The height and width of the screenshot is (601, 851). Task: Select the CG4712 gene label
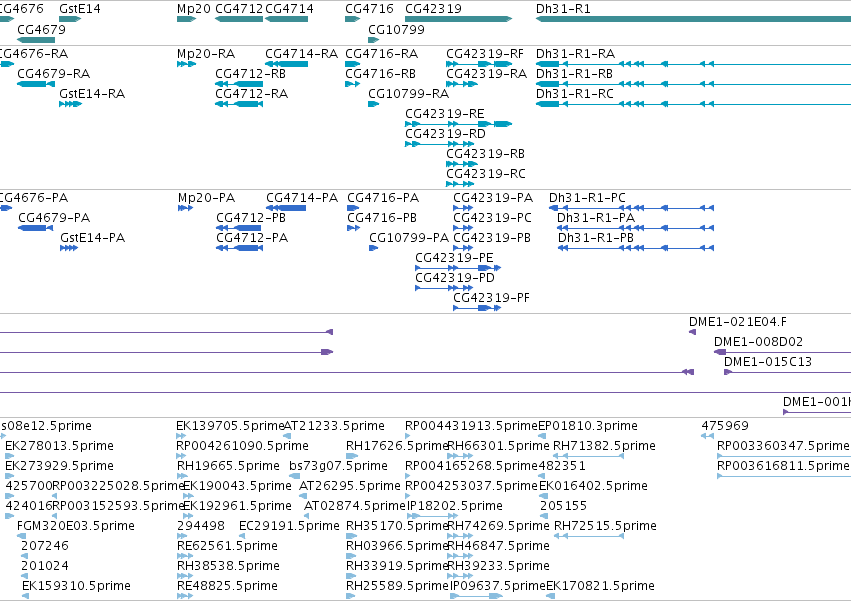pyautogui.click(x=239, y=9)
